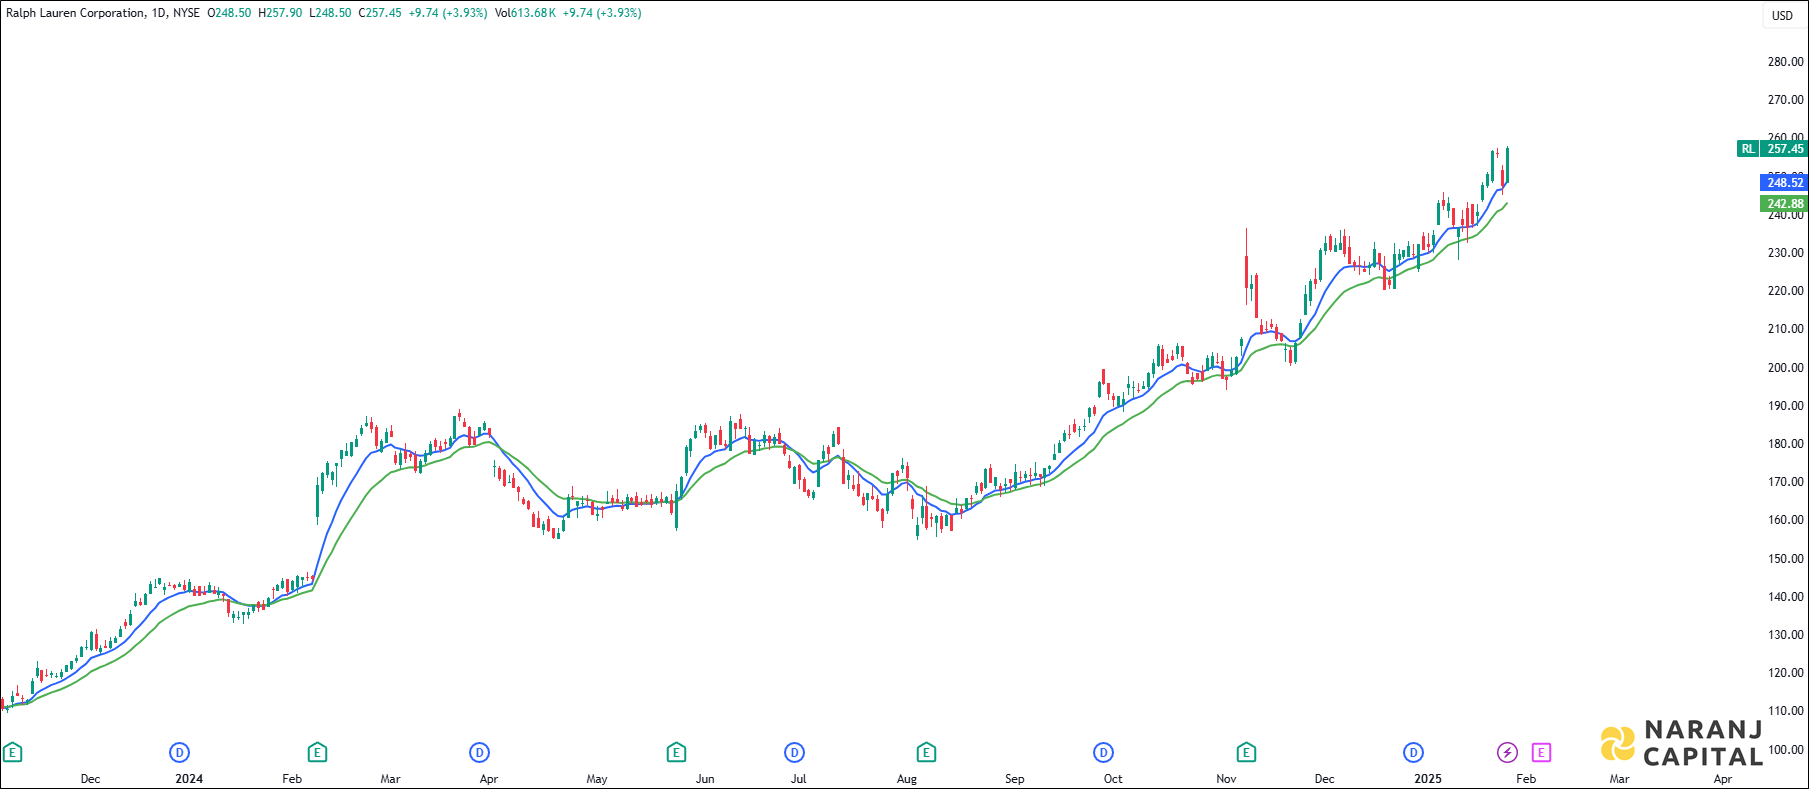The image size is (1809, 789).
Task: Click the purple lightning latest-news icon
Action: [1507, 752]
